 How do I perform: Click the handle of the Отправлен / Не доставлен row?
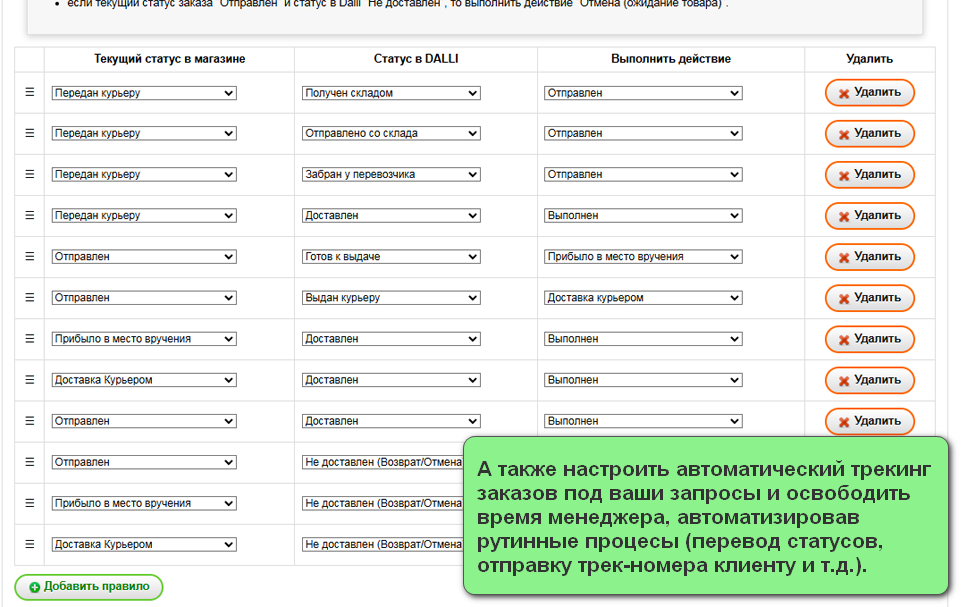(x=30, y=462)
